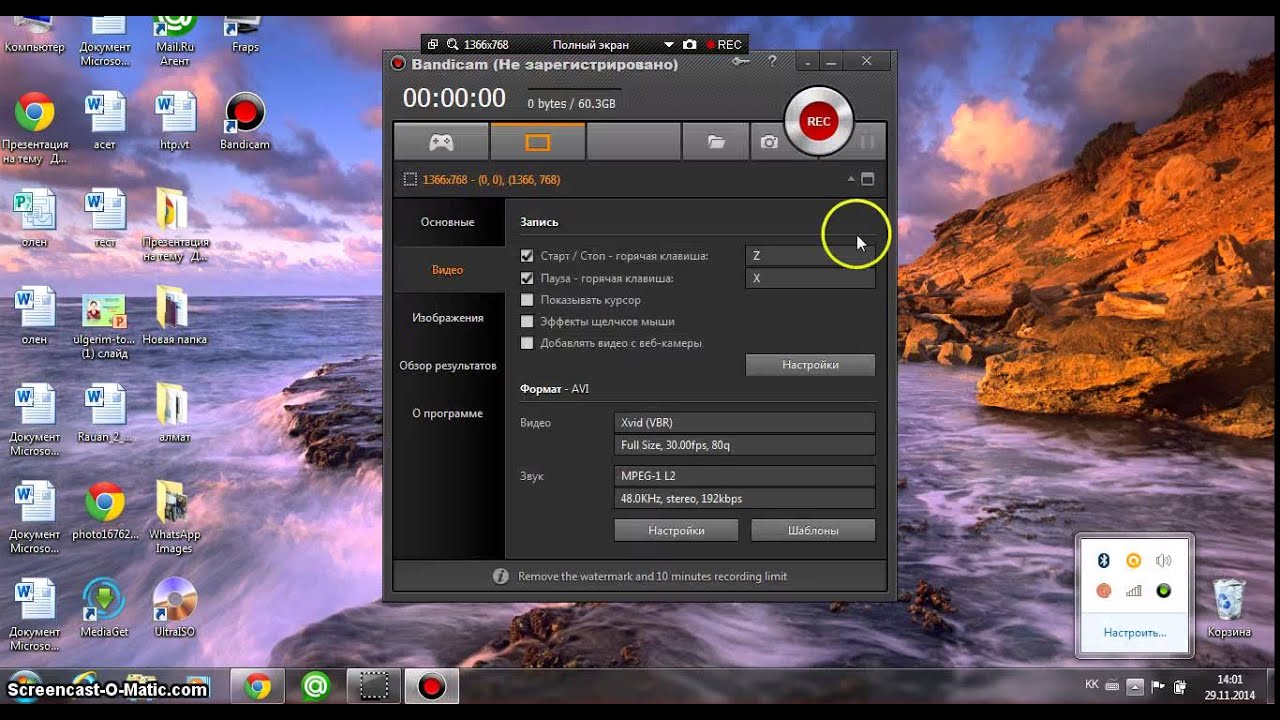Click the magnifier icon in the overlay bar
This screenshot has width=1280, height=720.
click(x=453, y=45)
